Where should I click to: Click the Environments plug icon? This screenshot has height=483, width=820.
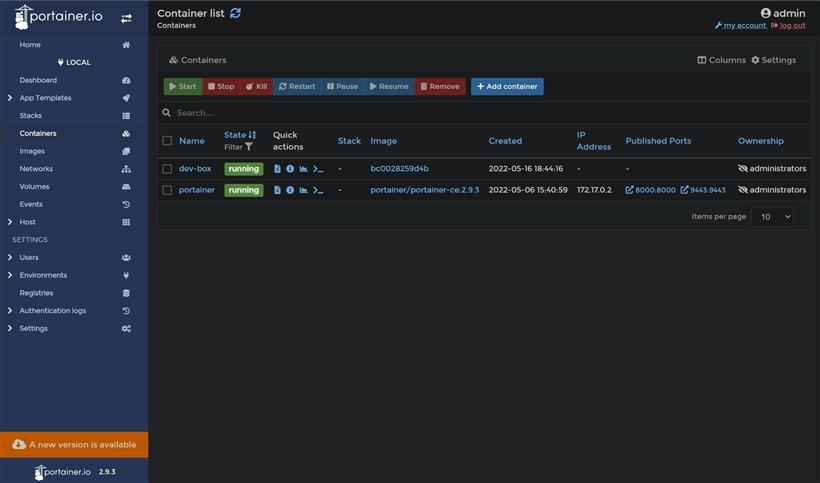[x=126, y=275]
